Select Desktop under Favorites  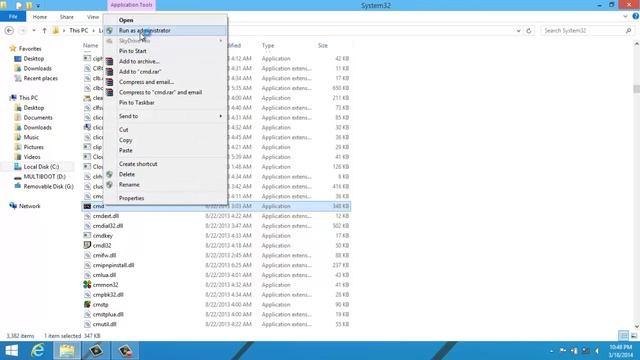(x=33, y=59)
